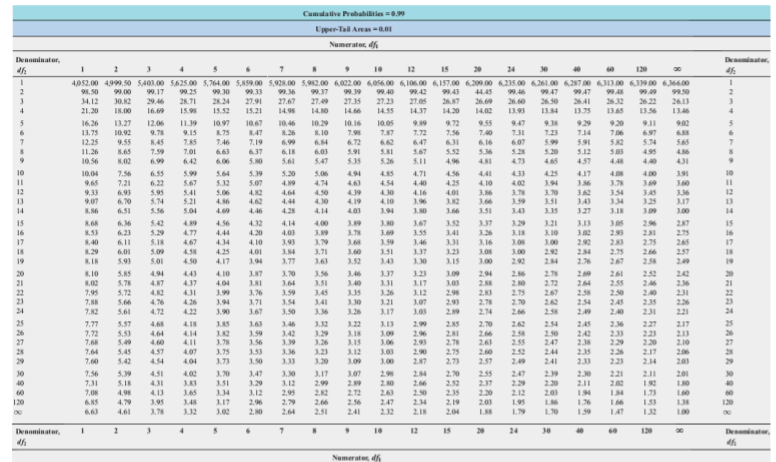Select the table value '4,999.50'
The image size is (776, 462).
117,83
